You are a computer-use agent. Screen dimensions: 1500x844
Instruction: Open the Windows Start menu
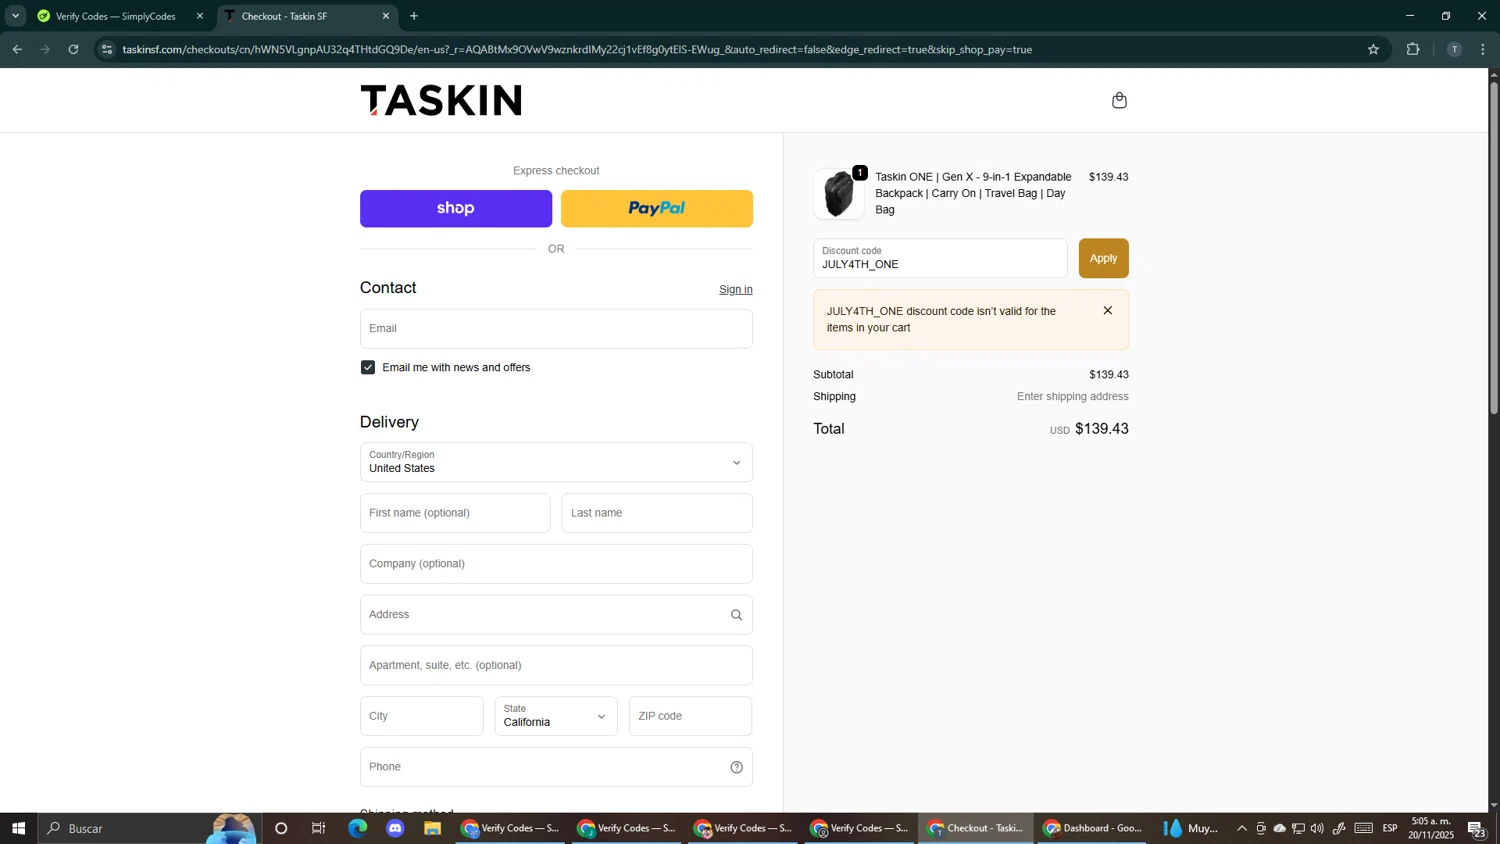coord(18,828)
